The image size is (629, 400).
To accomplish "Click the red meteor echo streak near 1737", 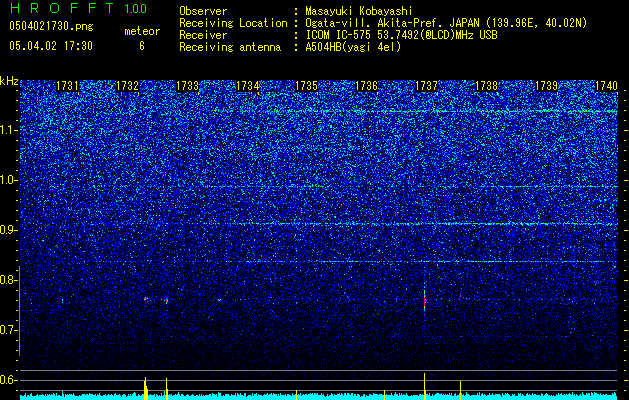I will (424, 299).
